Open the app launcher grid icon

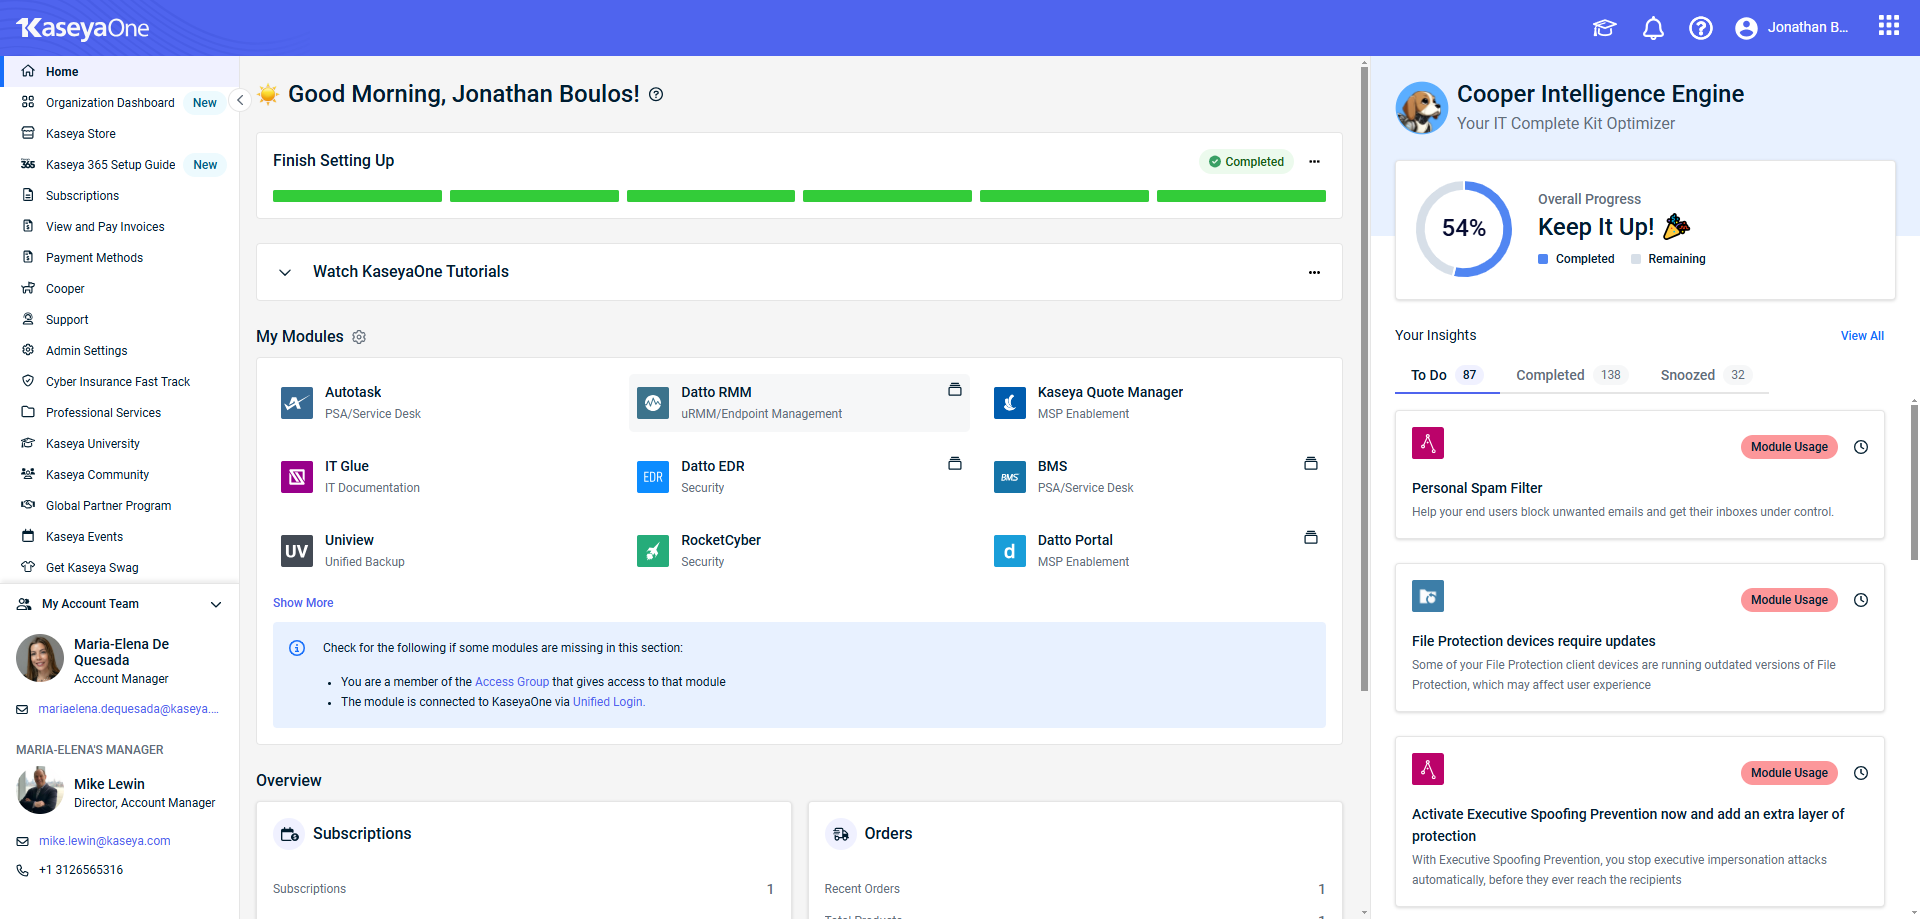pos(1888,26)
